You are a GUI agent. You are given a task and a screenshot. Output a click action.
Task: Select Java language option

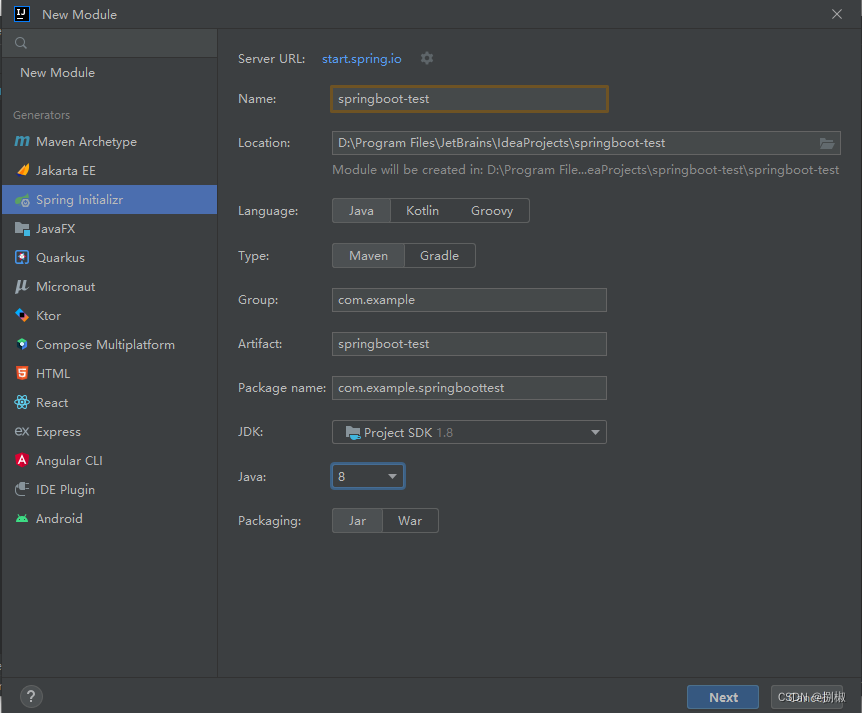click(x=361, y=211)
